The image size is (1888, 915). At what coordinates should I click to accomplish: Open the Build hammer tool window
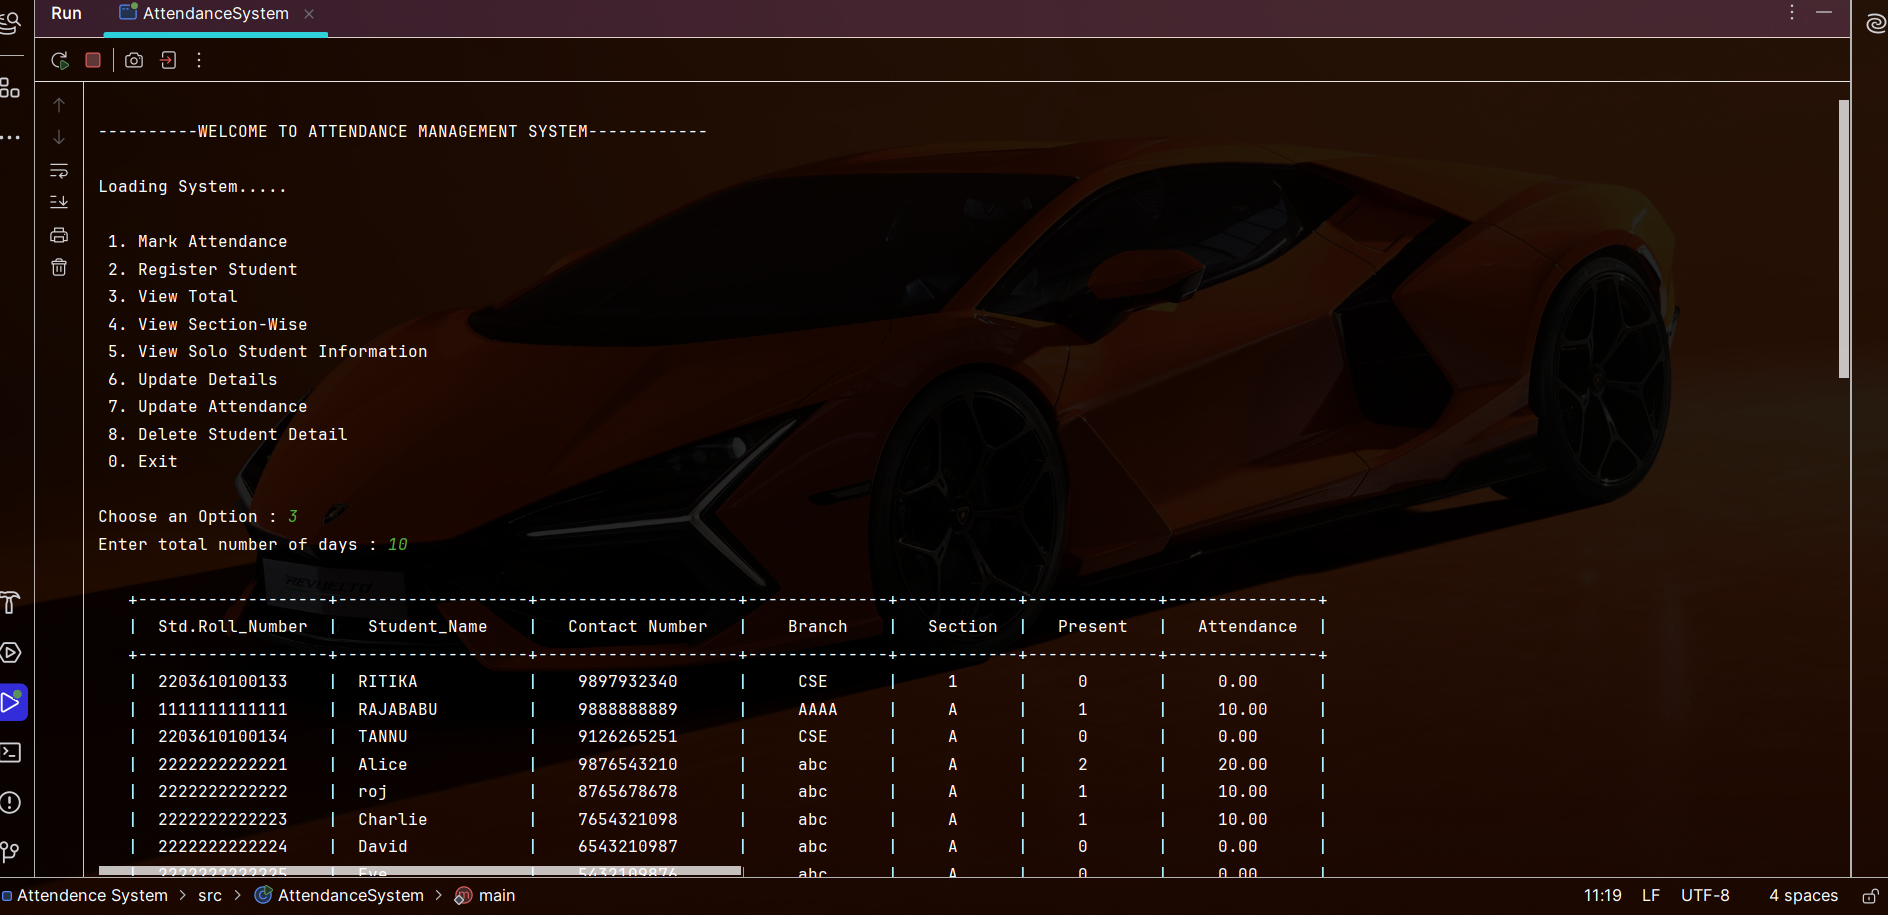click(x=10, y=603)
